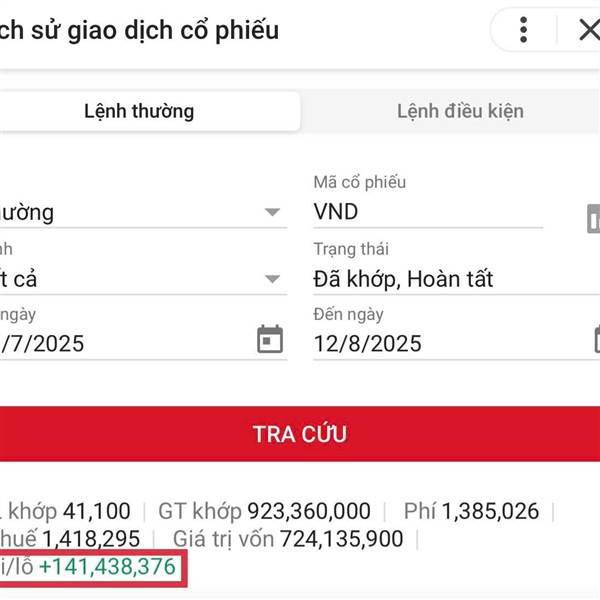Tap the GT khớp 923,360,000 summary
The width and height of the screenshot is (600, 600).
(264, 511)
